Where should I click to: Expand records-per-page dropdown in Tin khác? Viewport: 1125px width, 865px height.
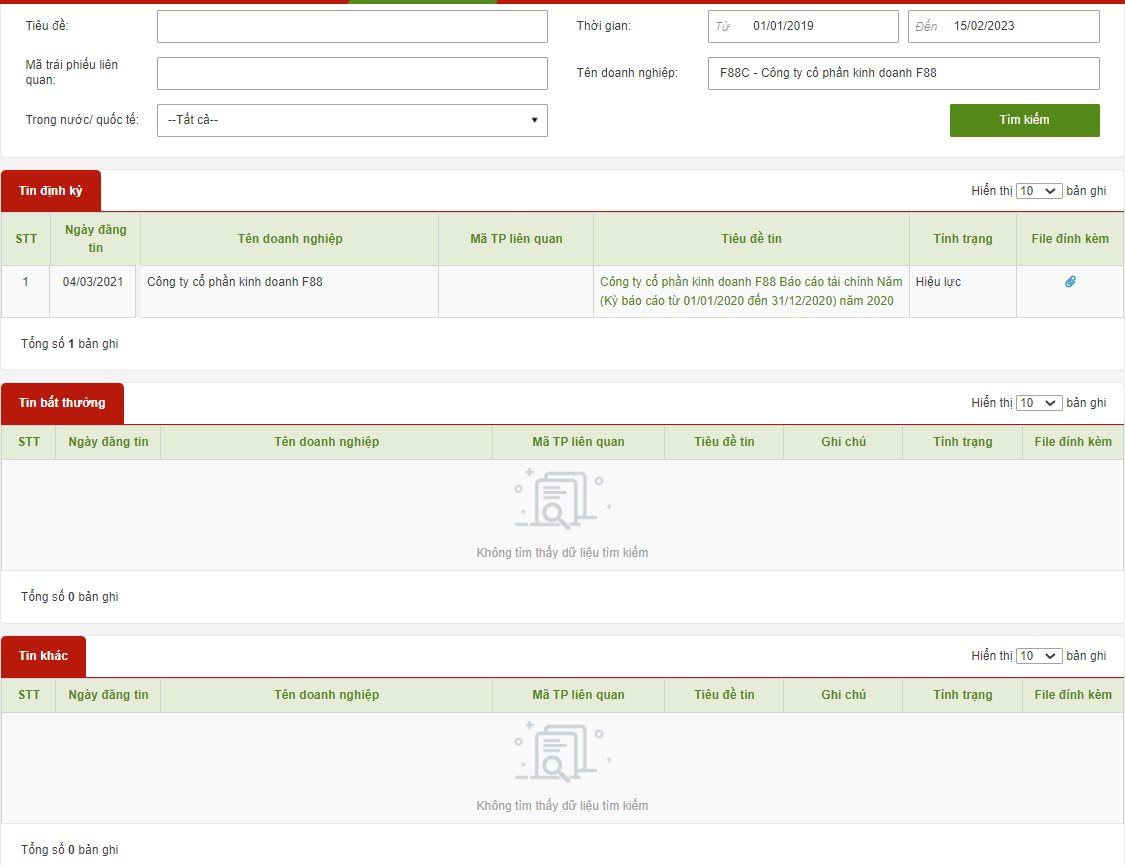tap(1038, 656)
